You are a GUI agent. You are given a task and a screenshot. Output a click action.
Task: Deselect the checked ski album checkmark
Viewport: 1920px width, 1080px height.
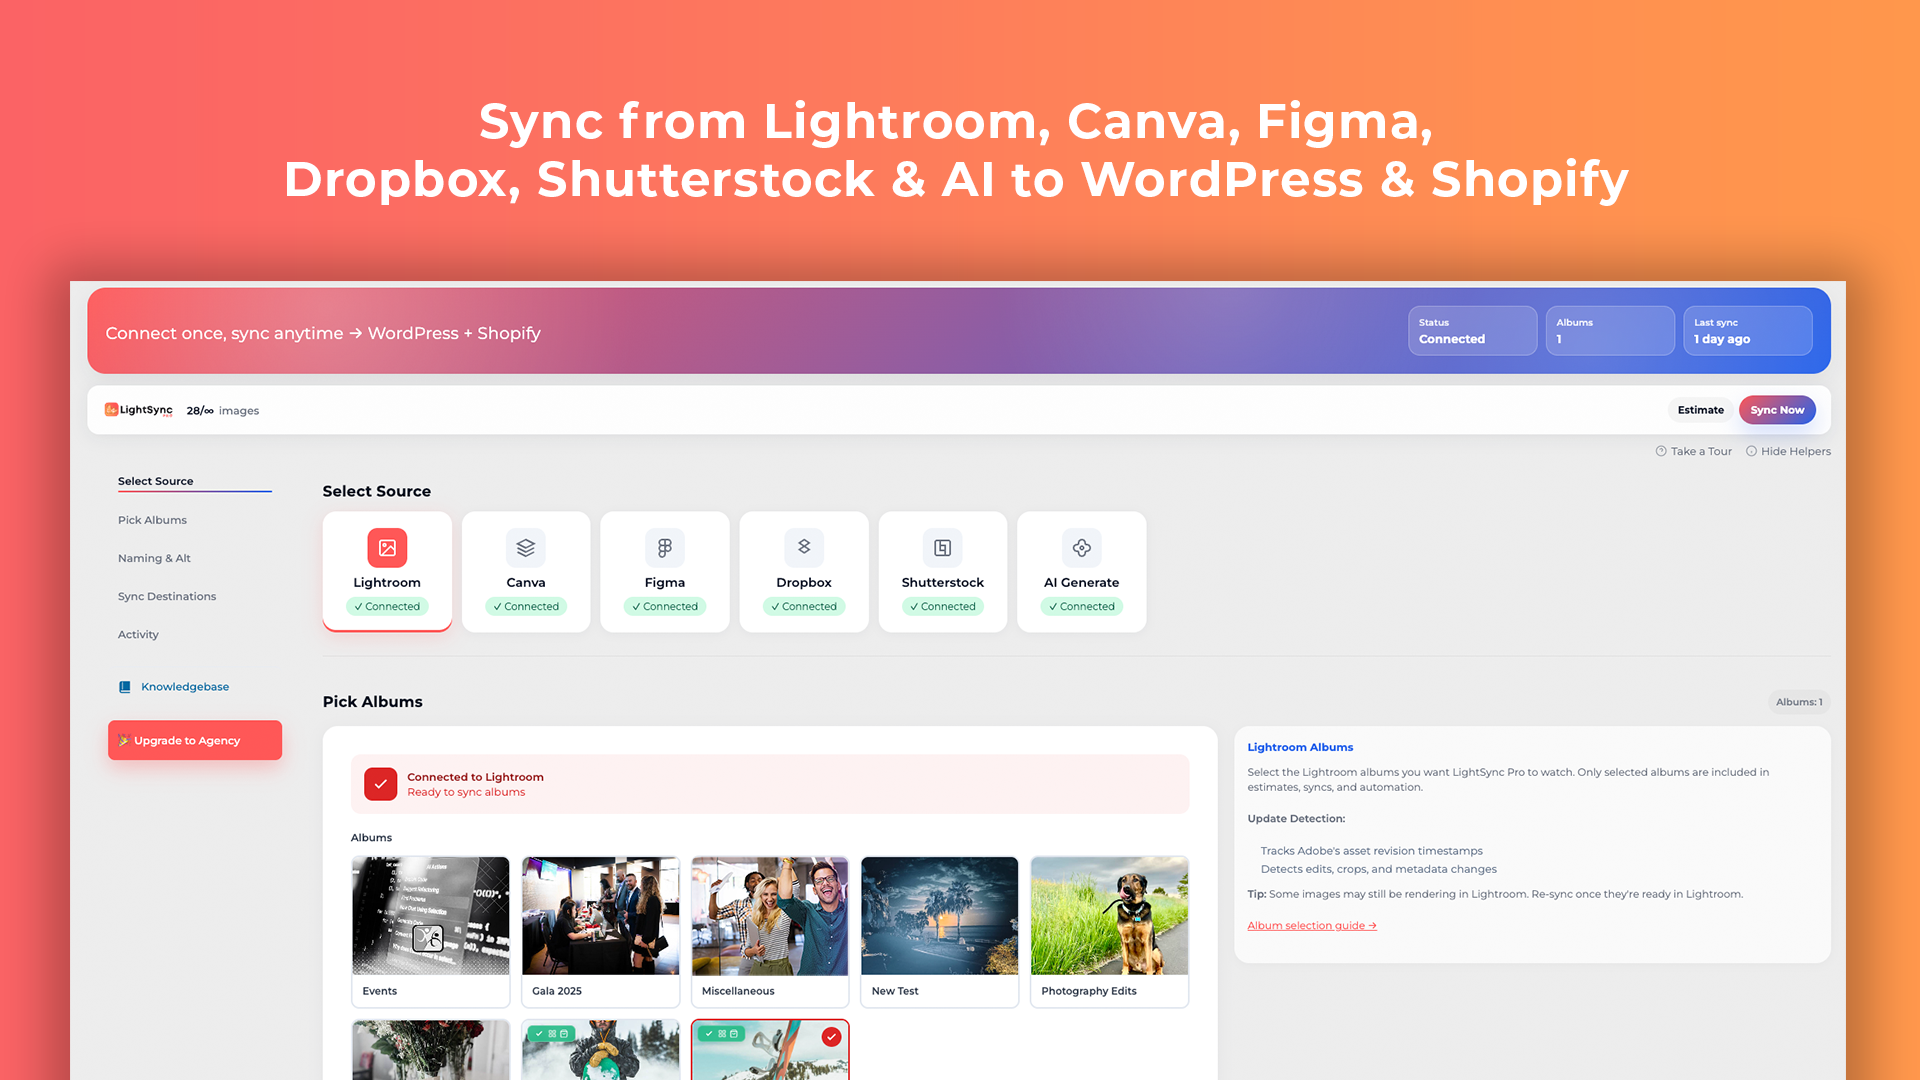click(831, 1037)
